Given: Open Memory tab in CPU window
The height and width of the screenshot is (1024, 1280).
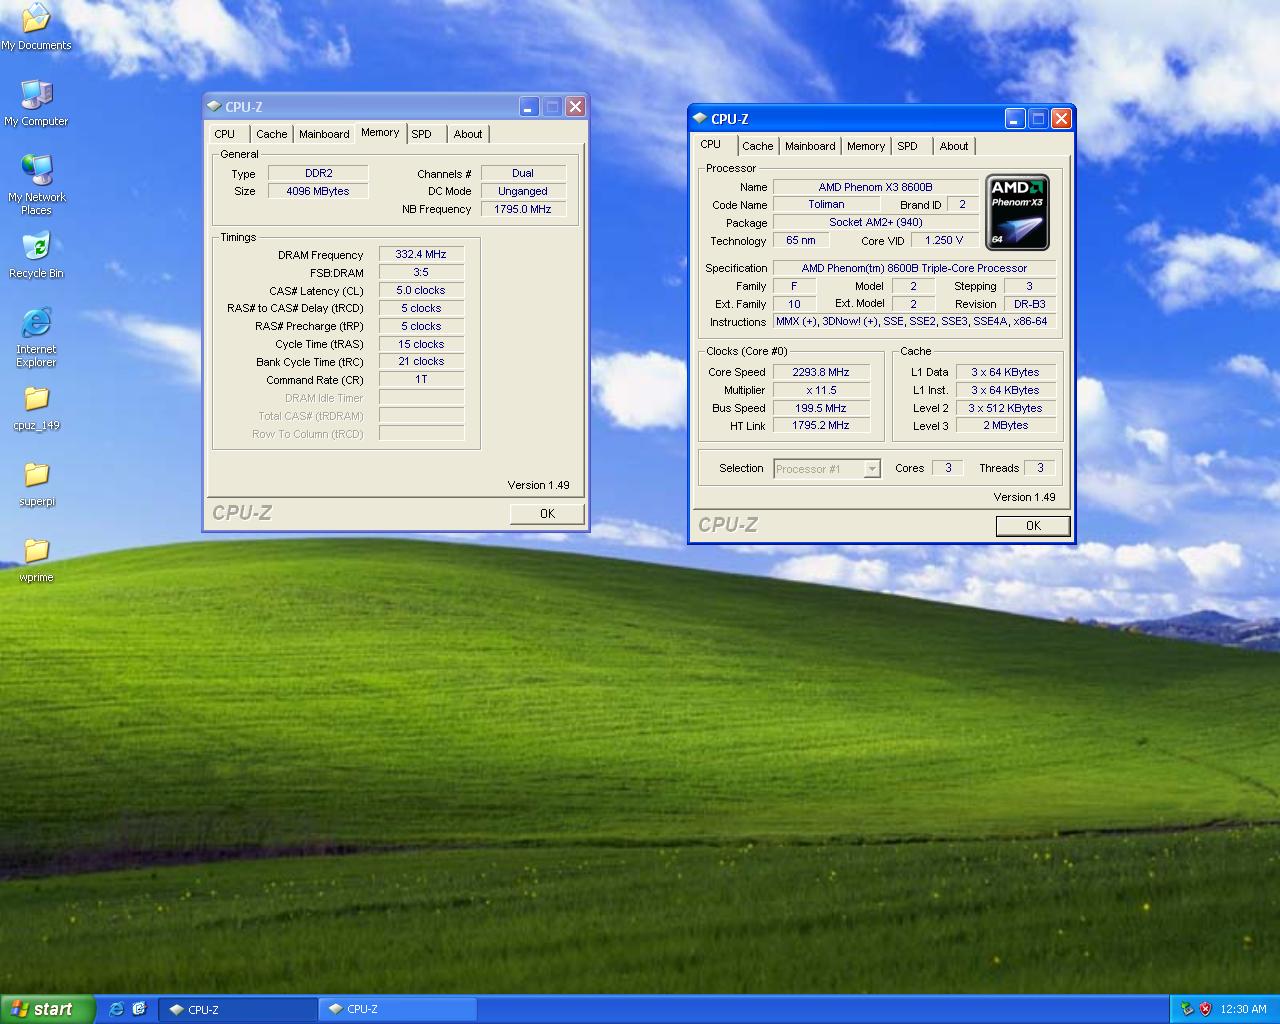Looking at the screenshot, I should pos(866,146).
